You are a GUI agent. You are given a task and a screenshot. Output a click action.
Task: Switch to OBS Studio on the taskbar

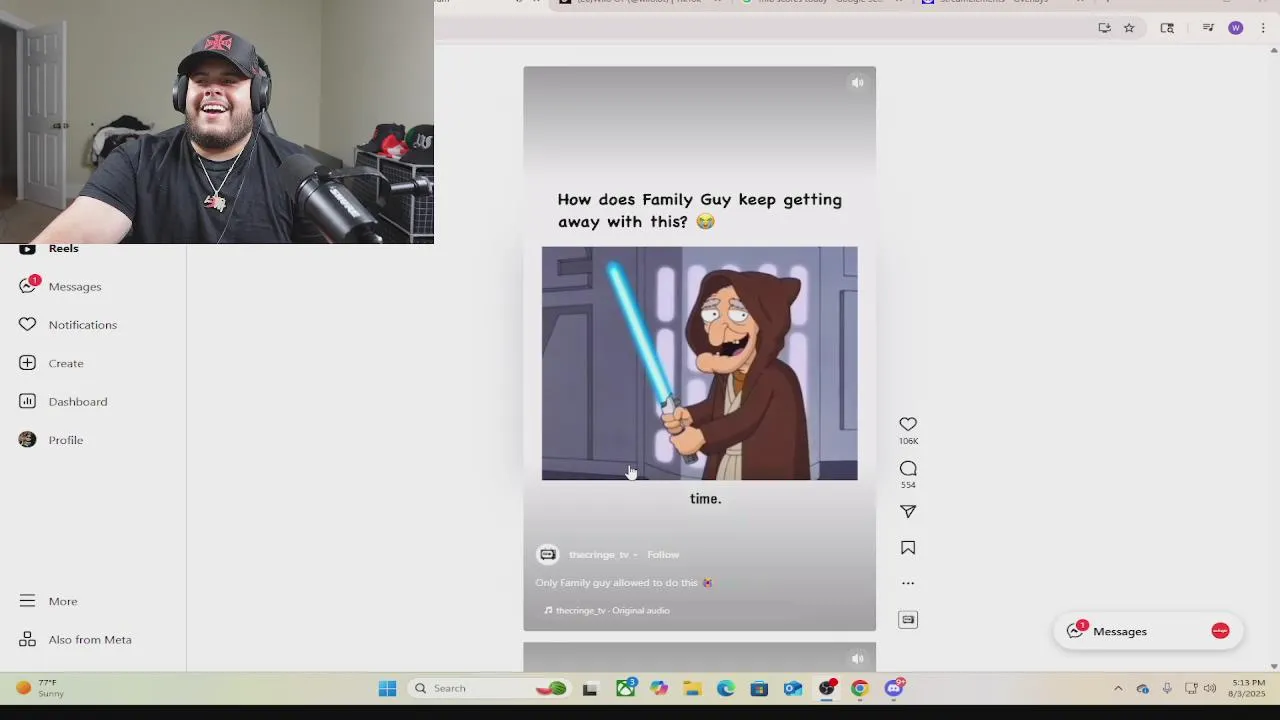pos(827,688)
